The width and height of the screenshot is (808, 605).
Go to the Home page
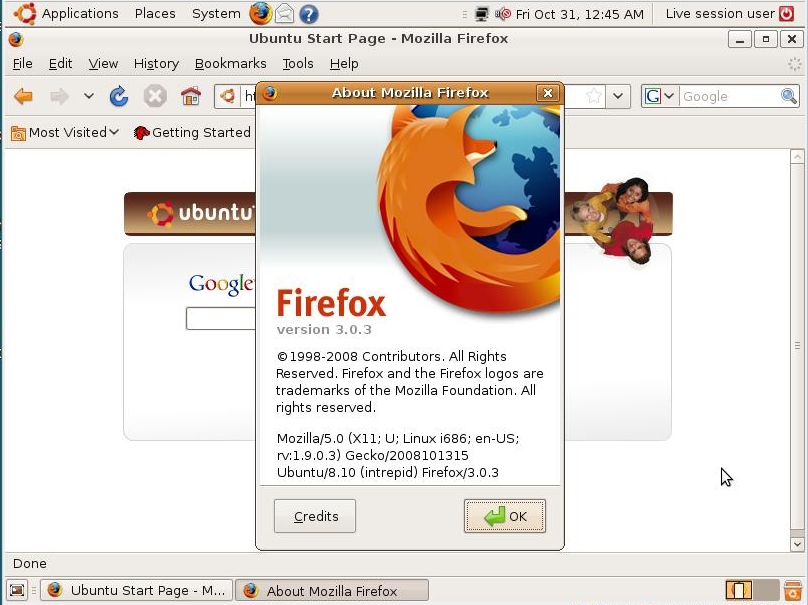(191, 96)
